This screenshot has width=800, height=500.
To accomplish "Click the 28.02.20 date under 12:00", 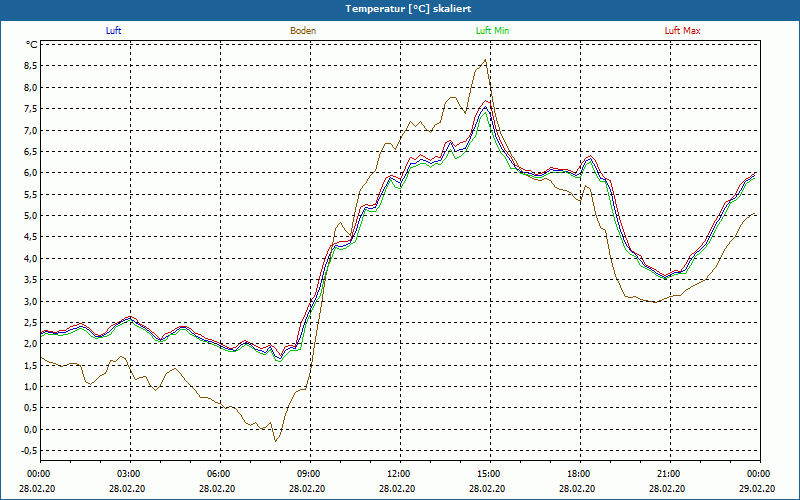I will [x=397, y=488].
